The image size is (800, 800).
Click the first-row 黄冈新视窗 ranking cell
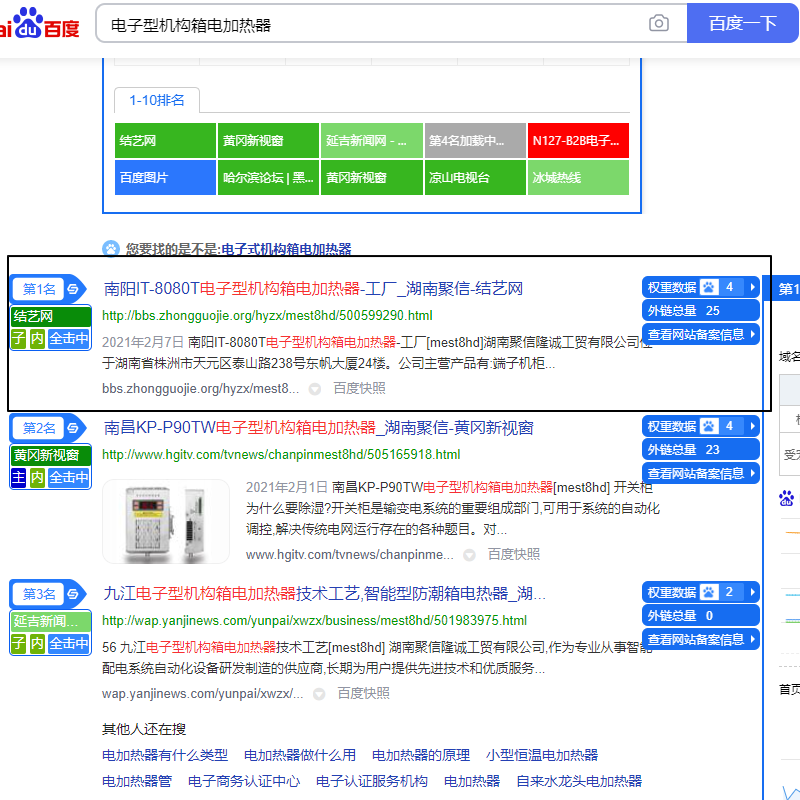tap(268, 140)
